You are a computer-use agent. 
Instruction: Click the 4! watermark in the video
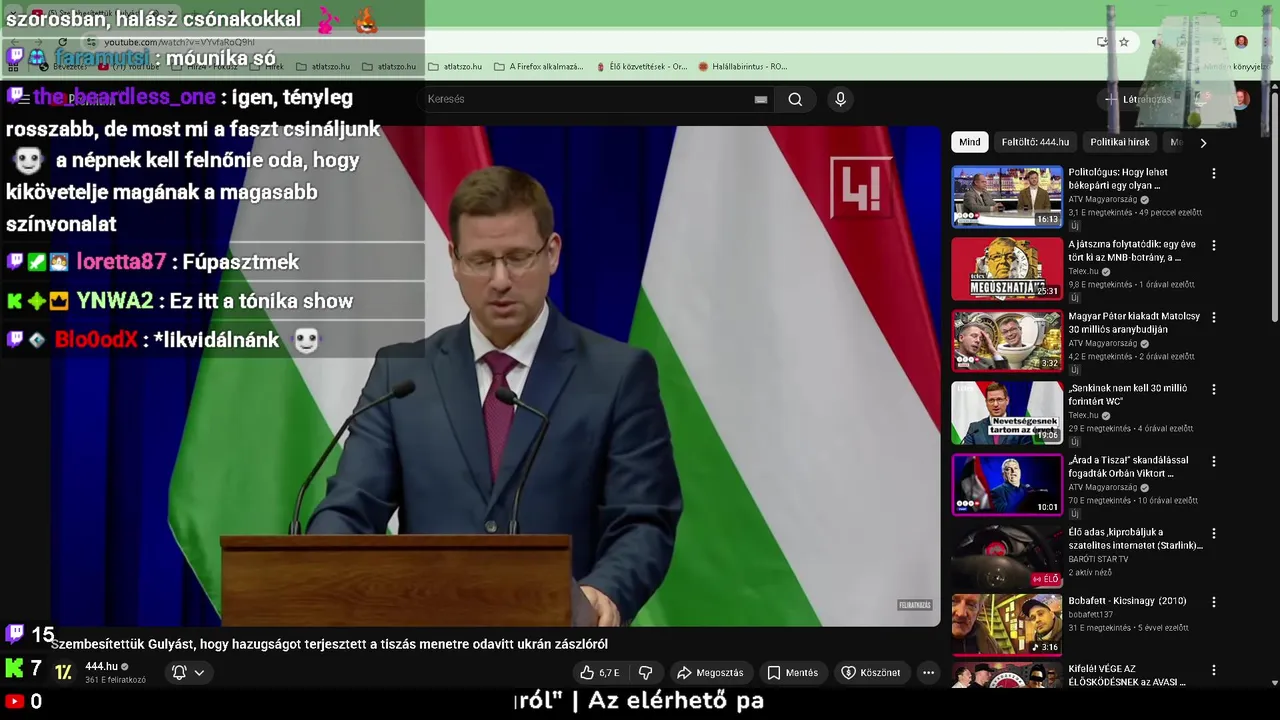pos(860,187)
